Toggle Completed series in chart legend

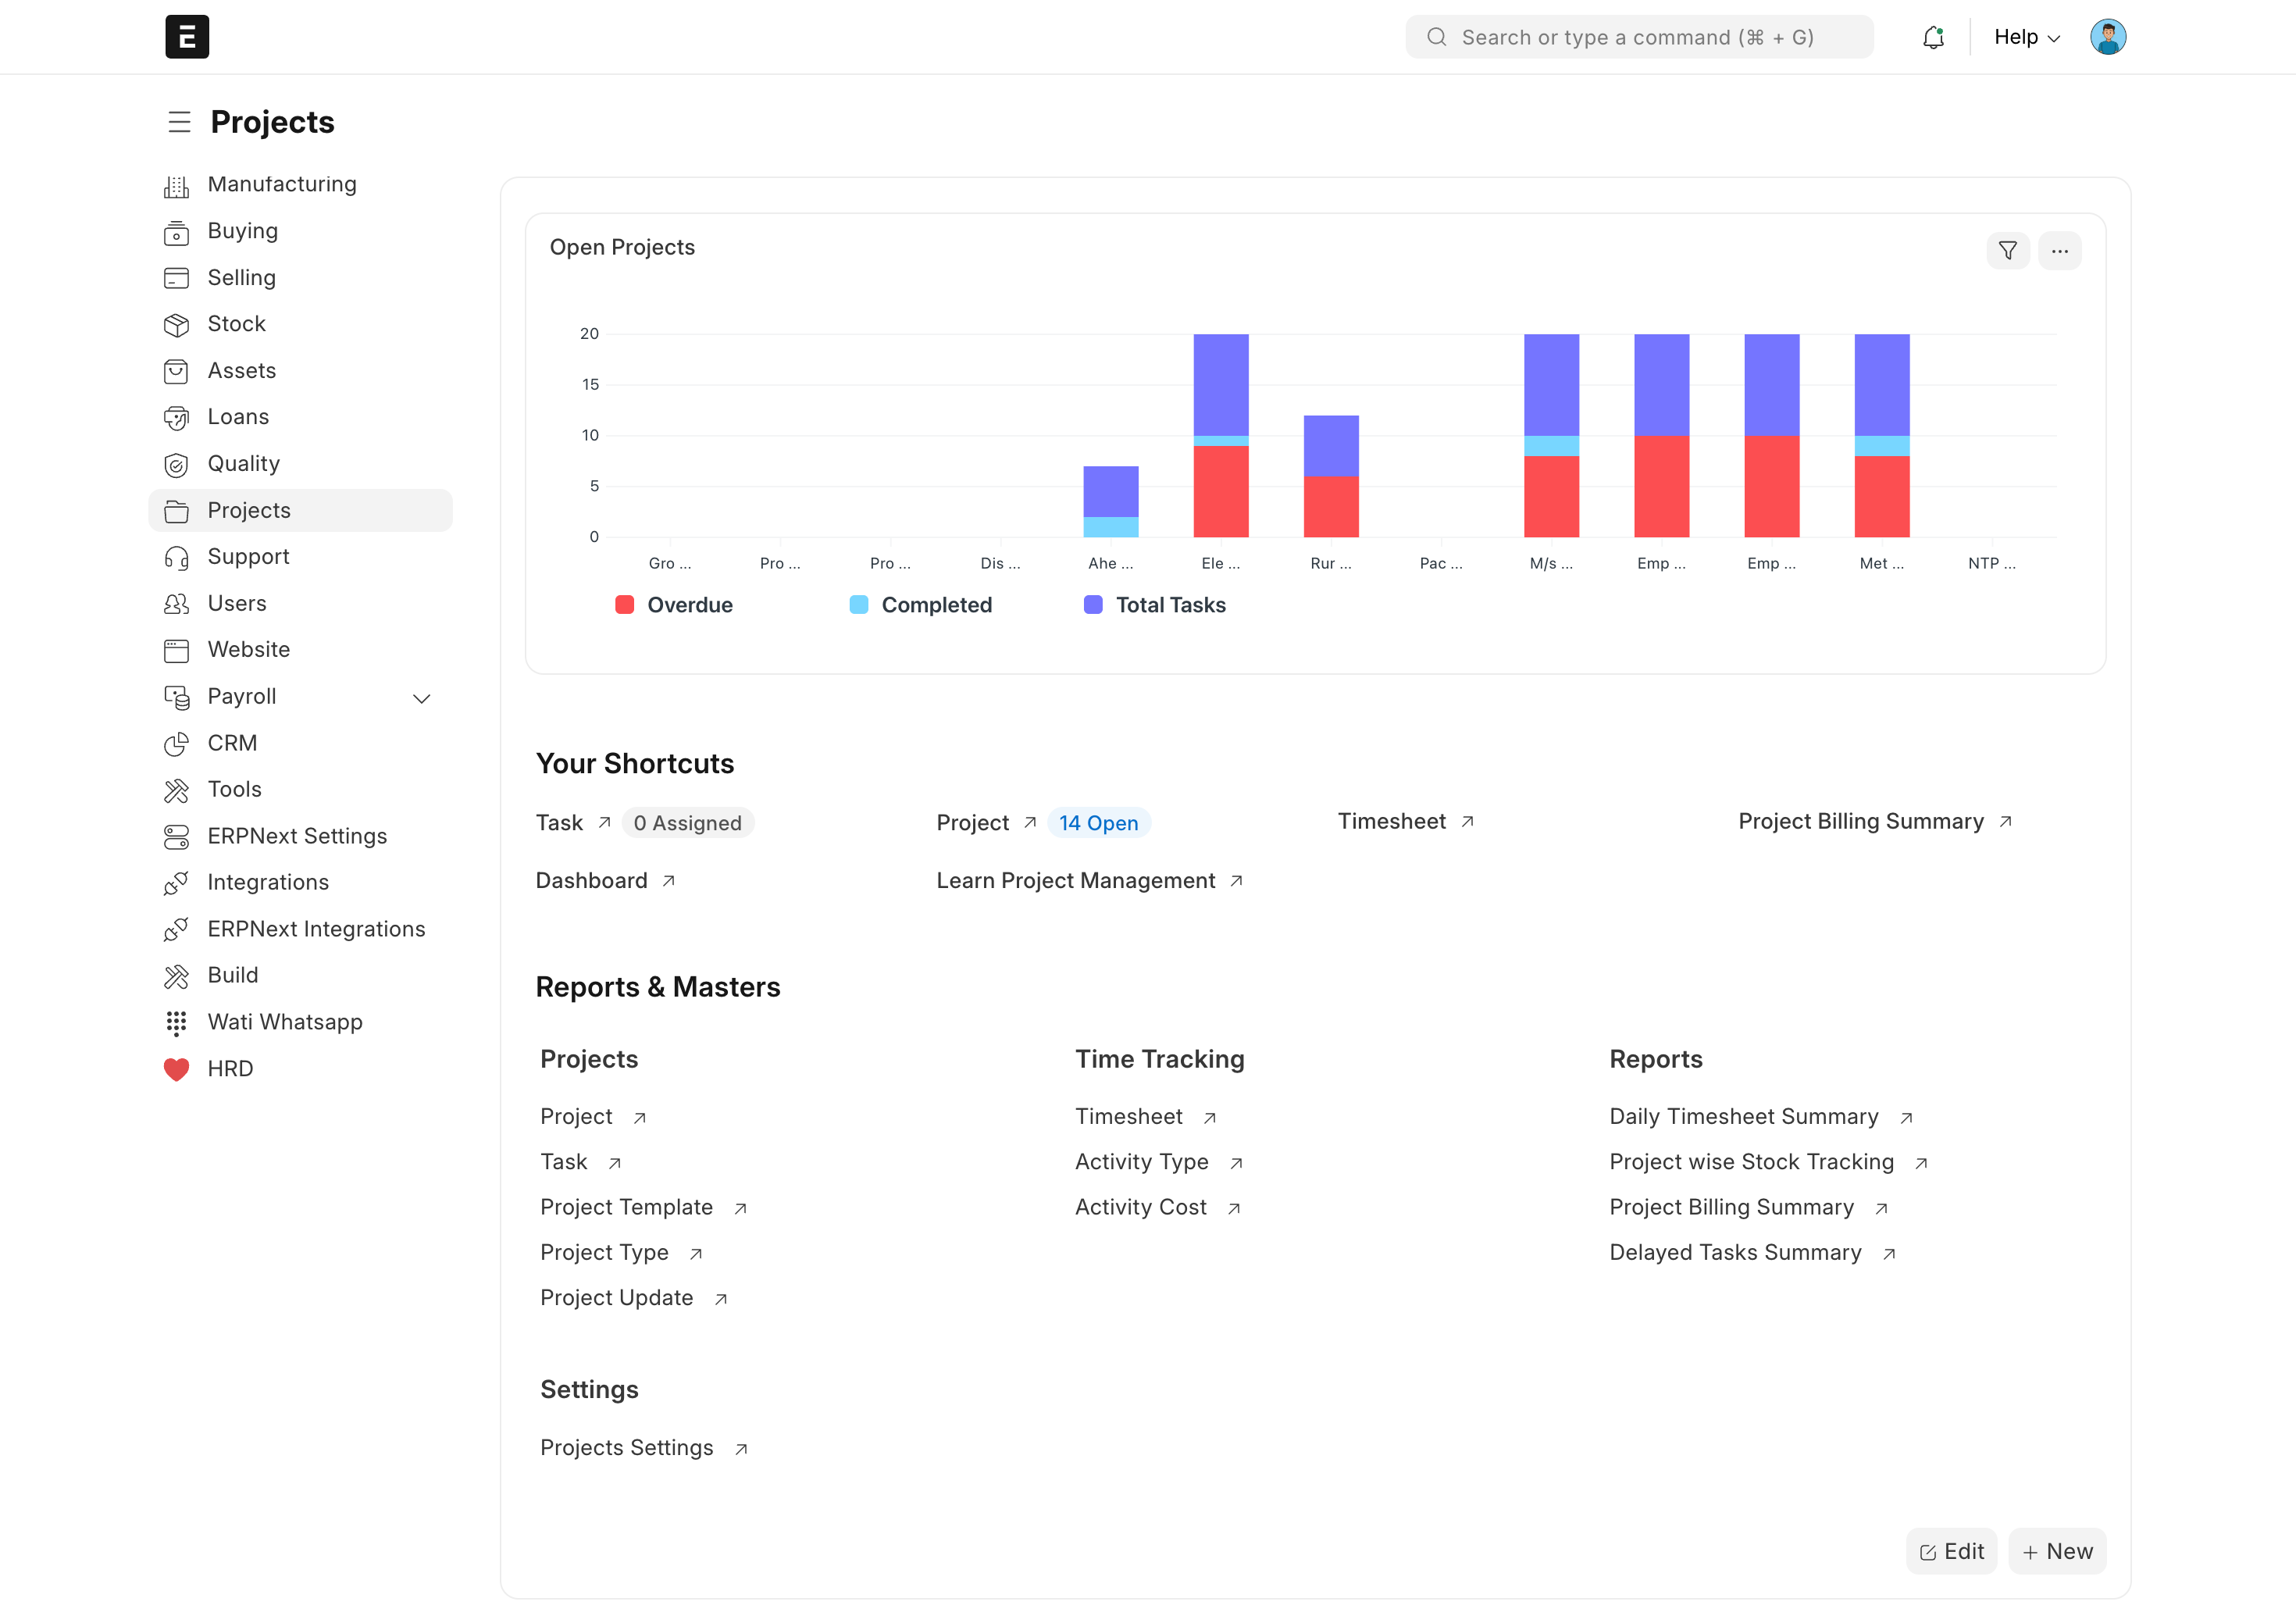[x=921, y=605]
